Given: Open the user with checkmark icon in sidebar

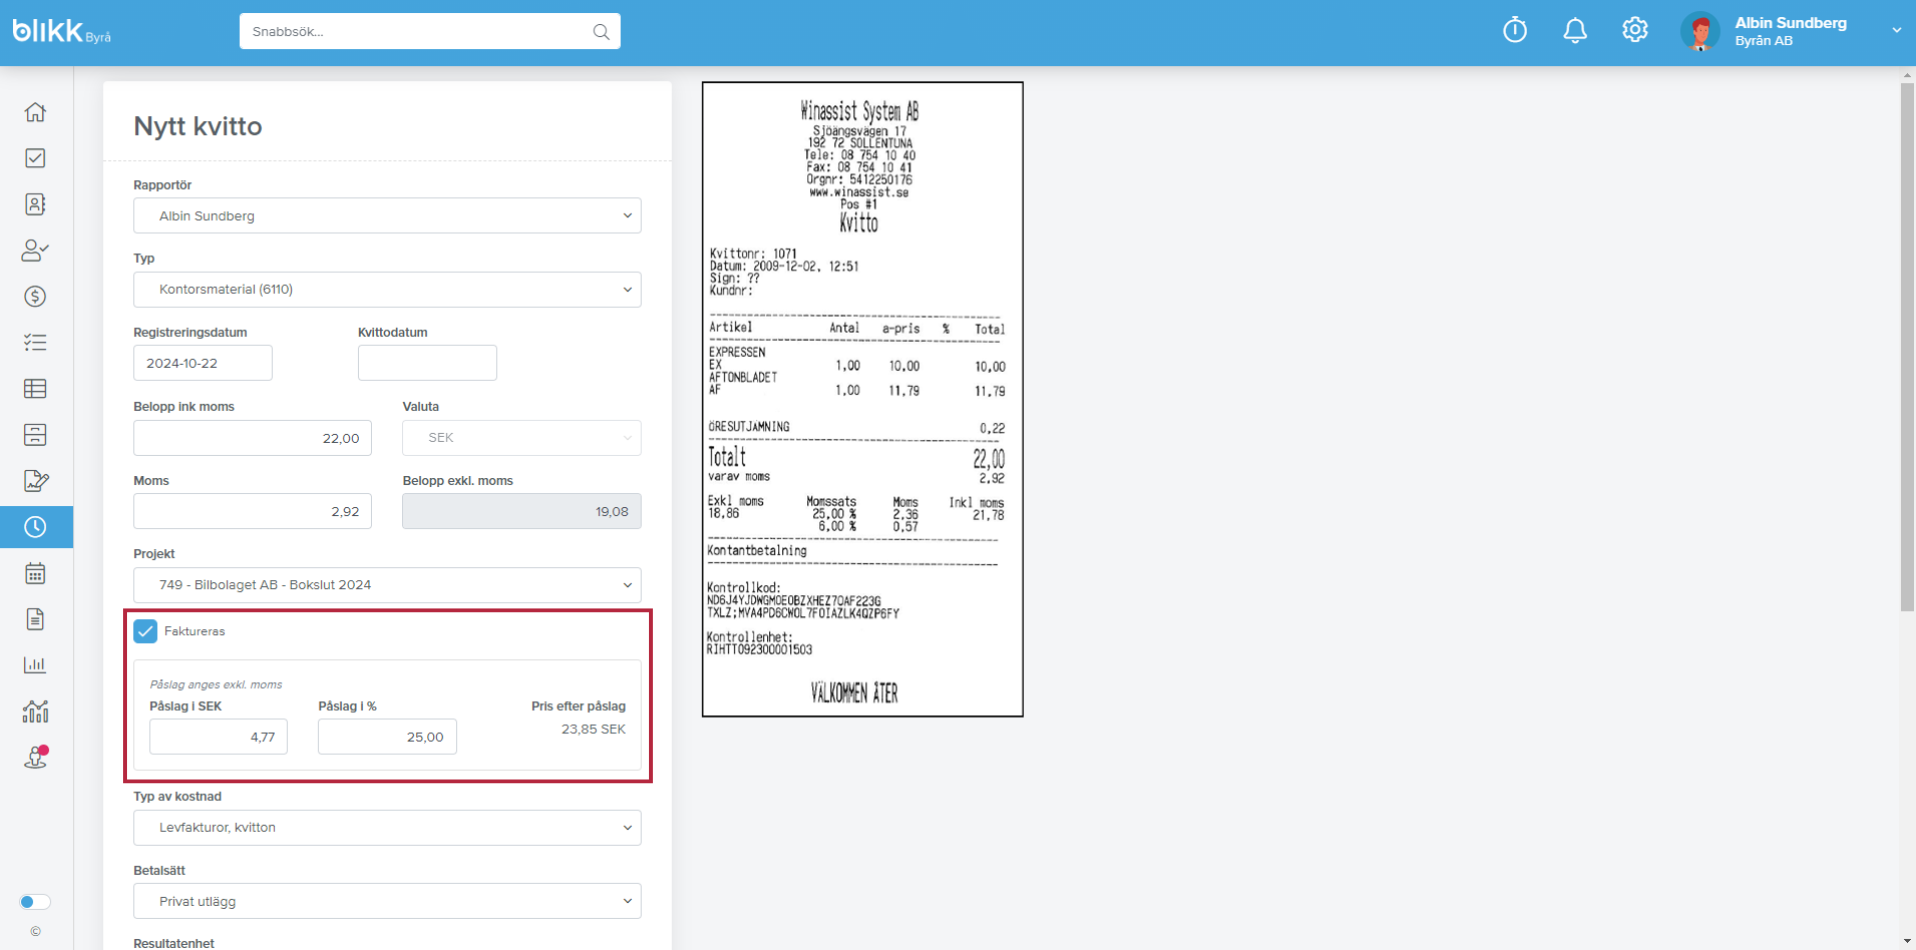Looking at the screenshot, I should 35,250.
